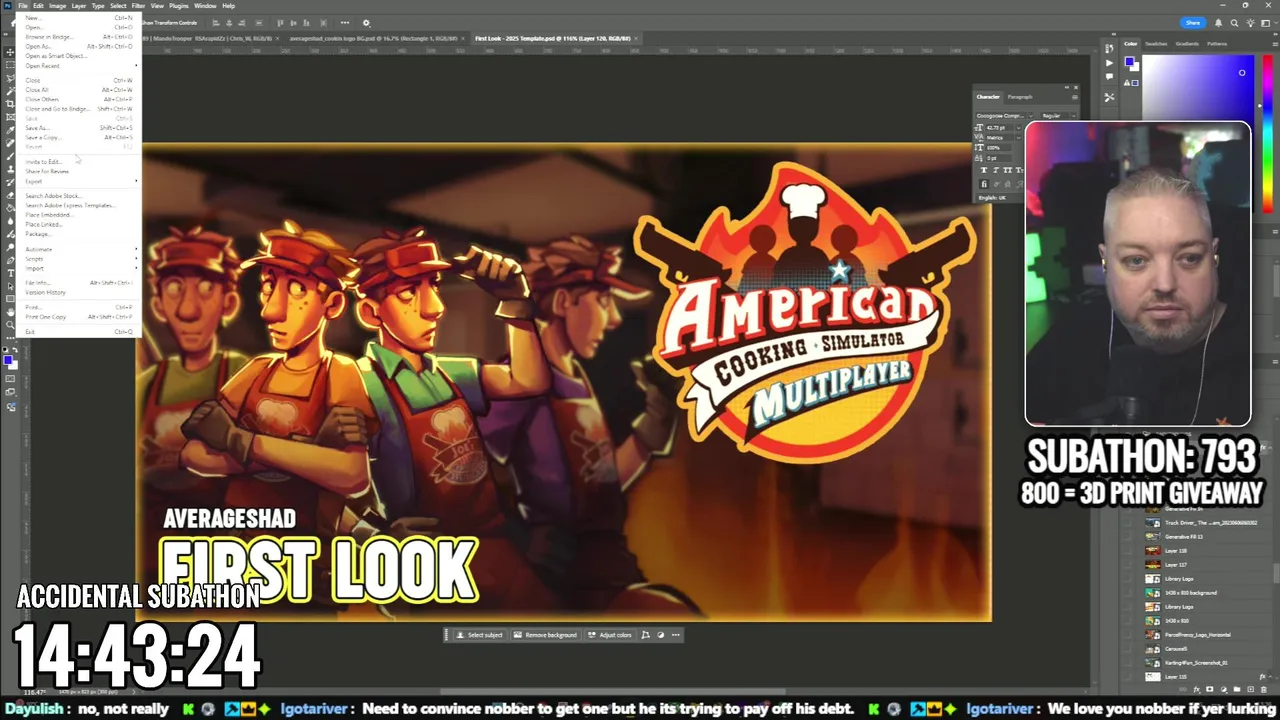Viewport: 1280px width, 720px height.
Task: Open the font size dropdown arrow
Action: coord(1019,128)
